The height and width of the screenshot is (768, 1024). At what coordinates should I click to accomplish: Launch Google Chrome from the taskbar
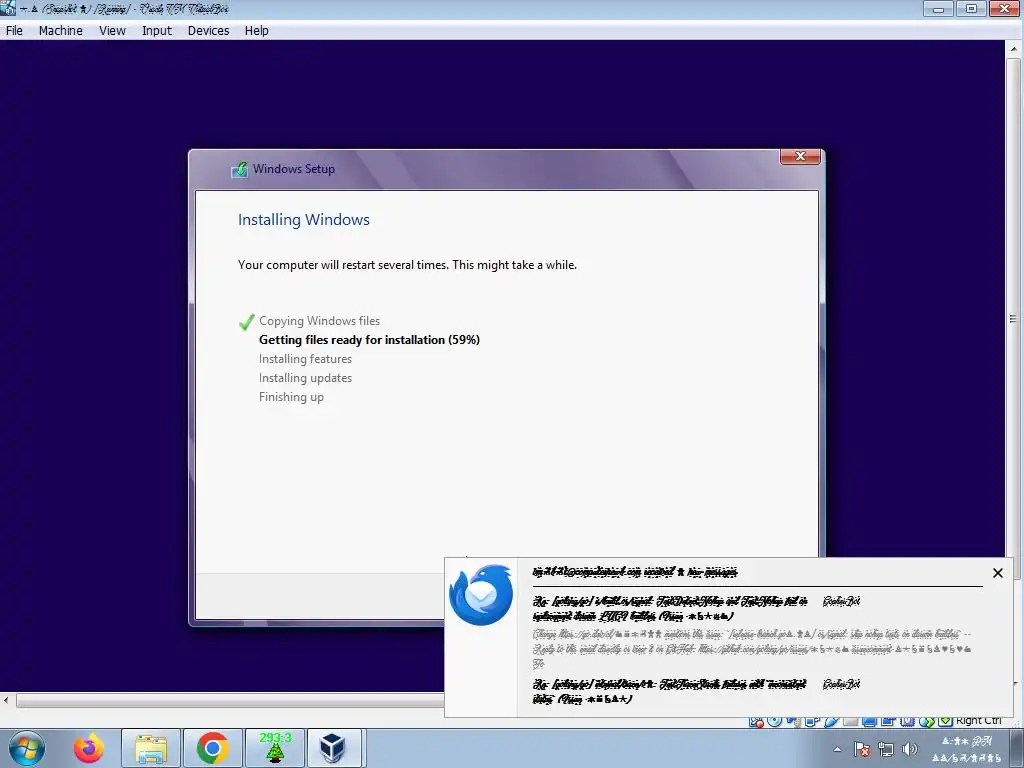(x=213, y=748)
